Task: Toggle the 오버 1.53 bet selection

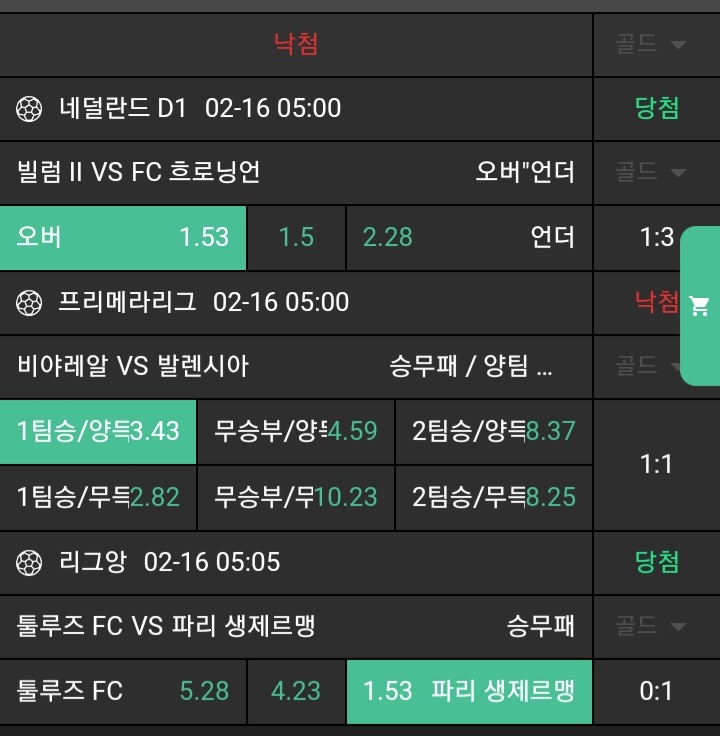Action: click(123, 237)
